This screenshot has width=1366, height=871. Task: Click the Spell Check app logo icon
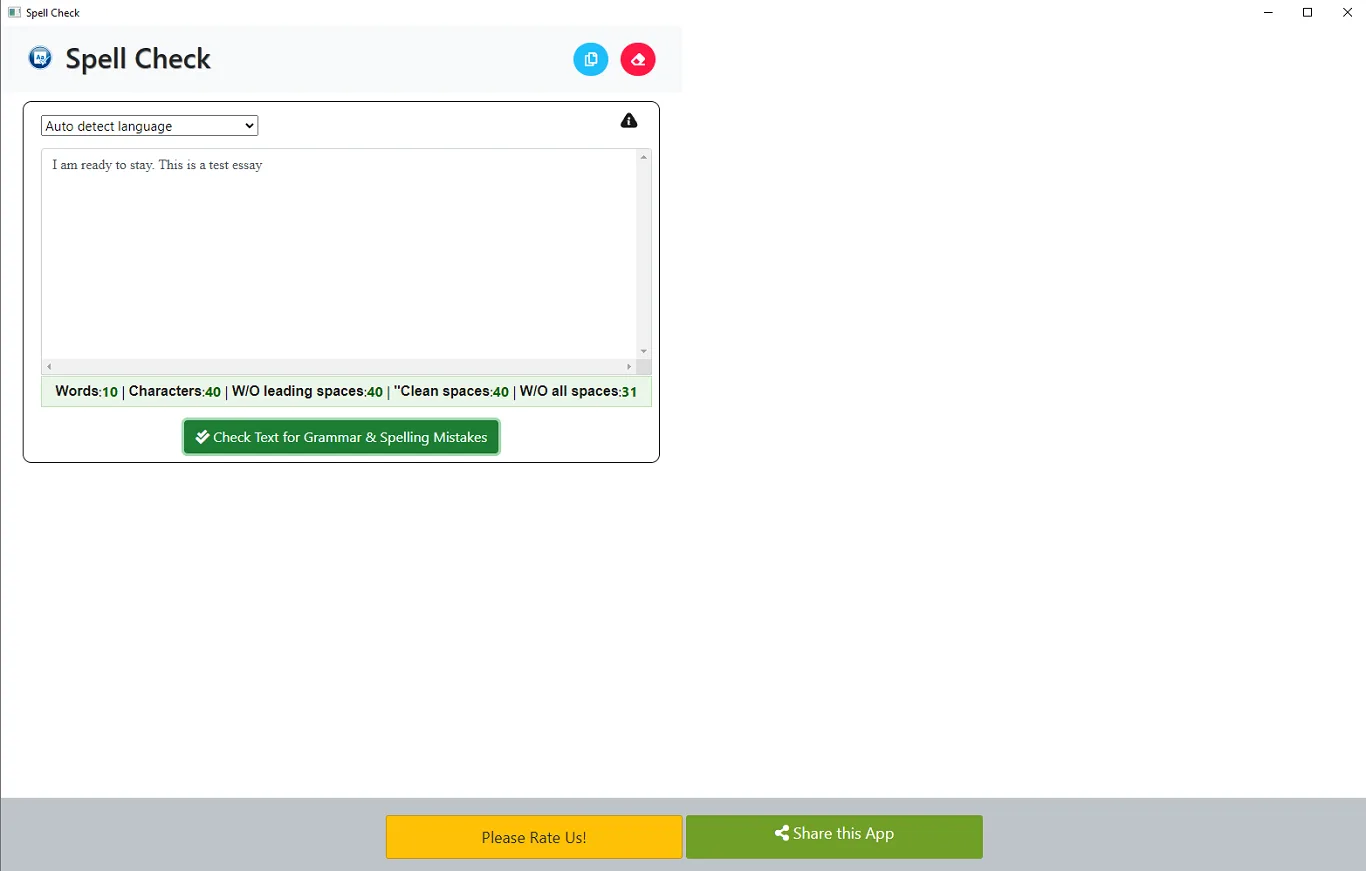(x=40, y=58)
